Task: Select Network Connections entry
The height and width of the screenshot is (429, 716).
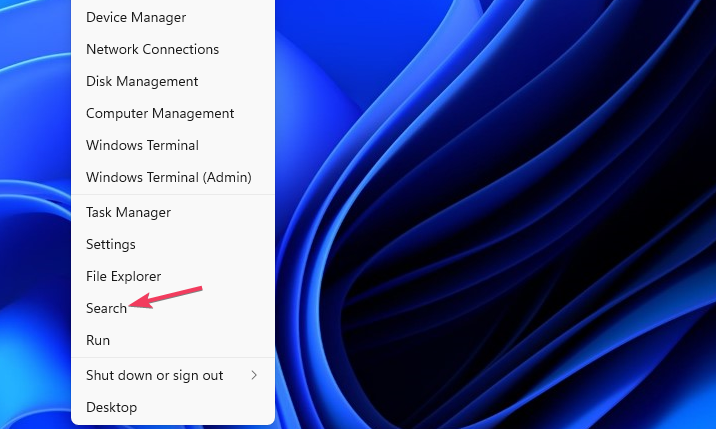Action: [x=173, y=49]
